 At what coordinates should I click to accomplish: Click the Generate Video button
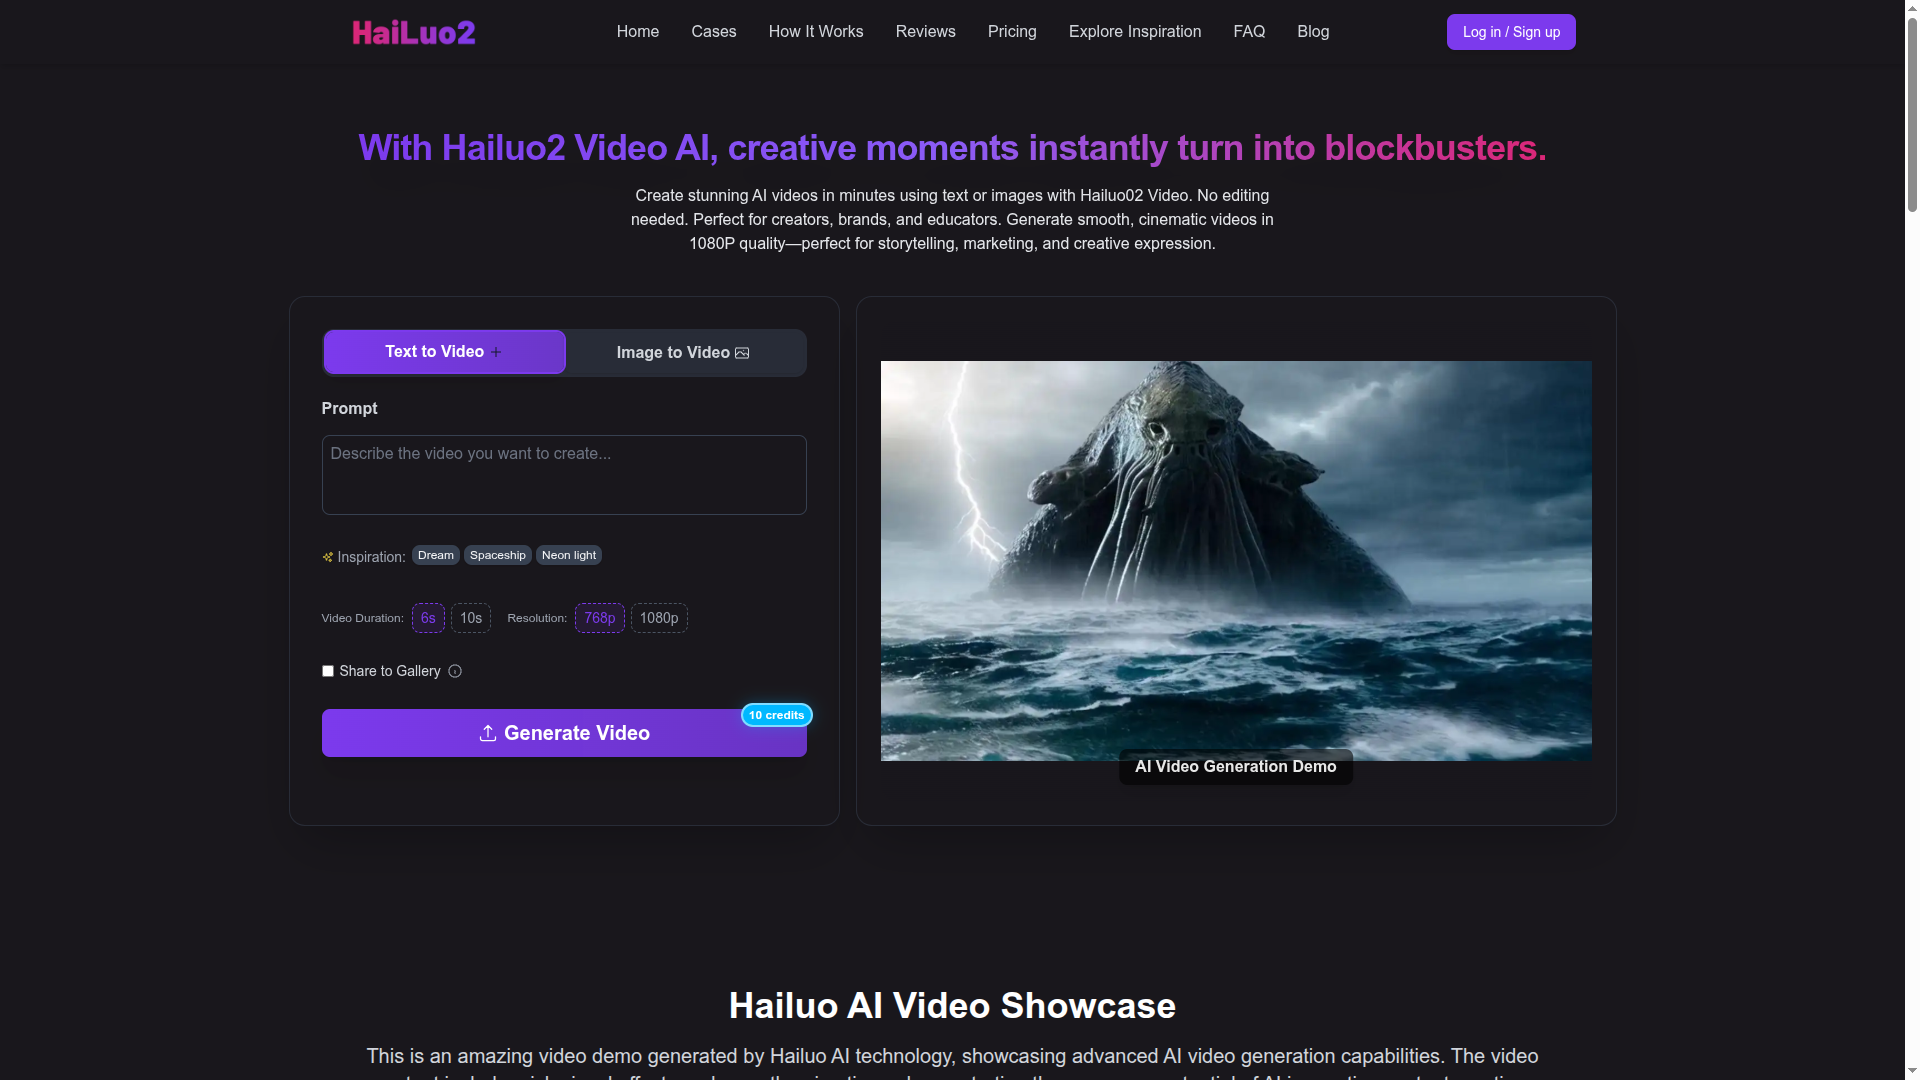pyautogui.click(x=564, y=733)
